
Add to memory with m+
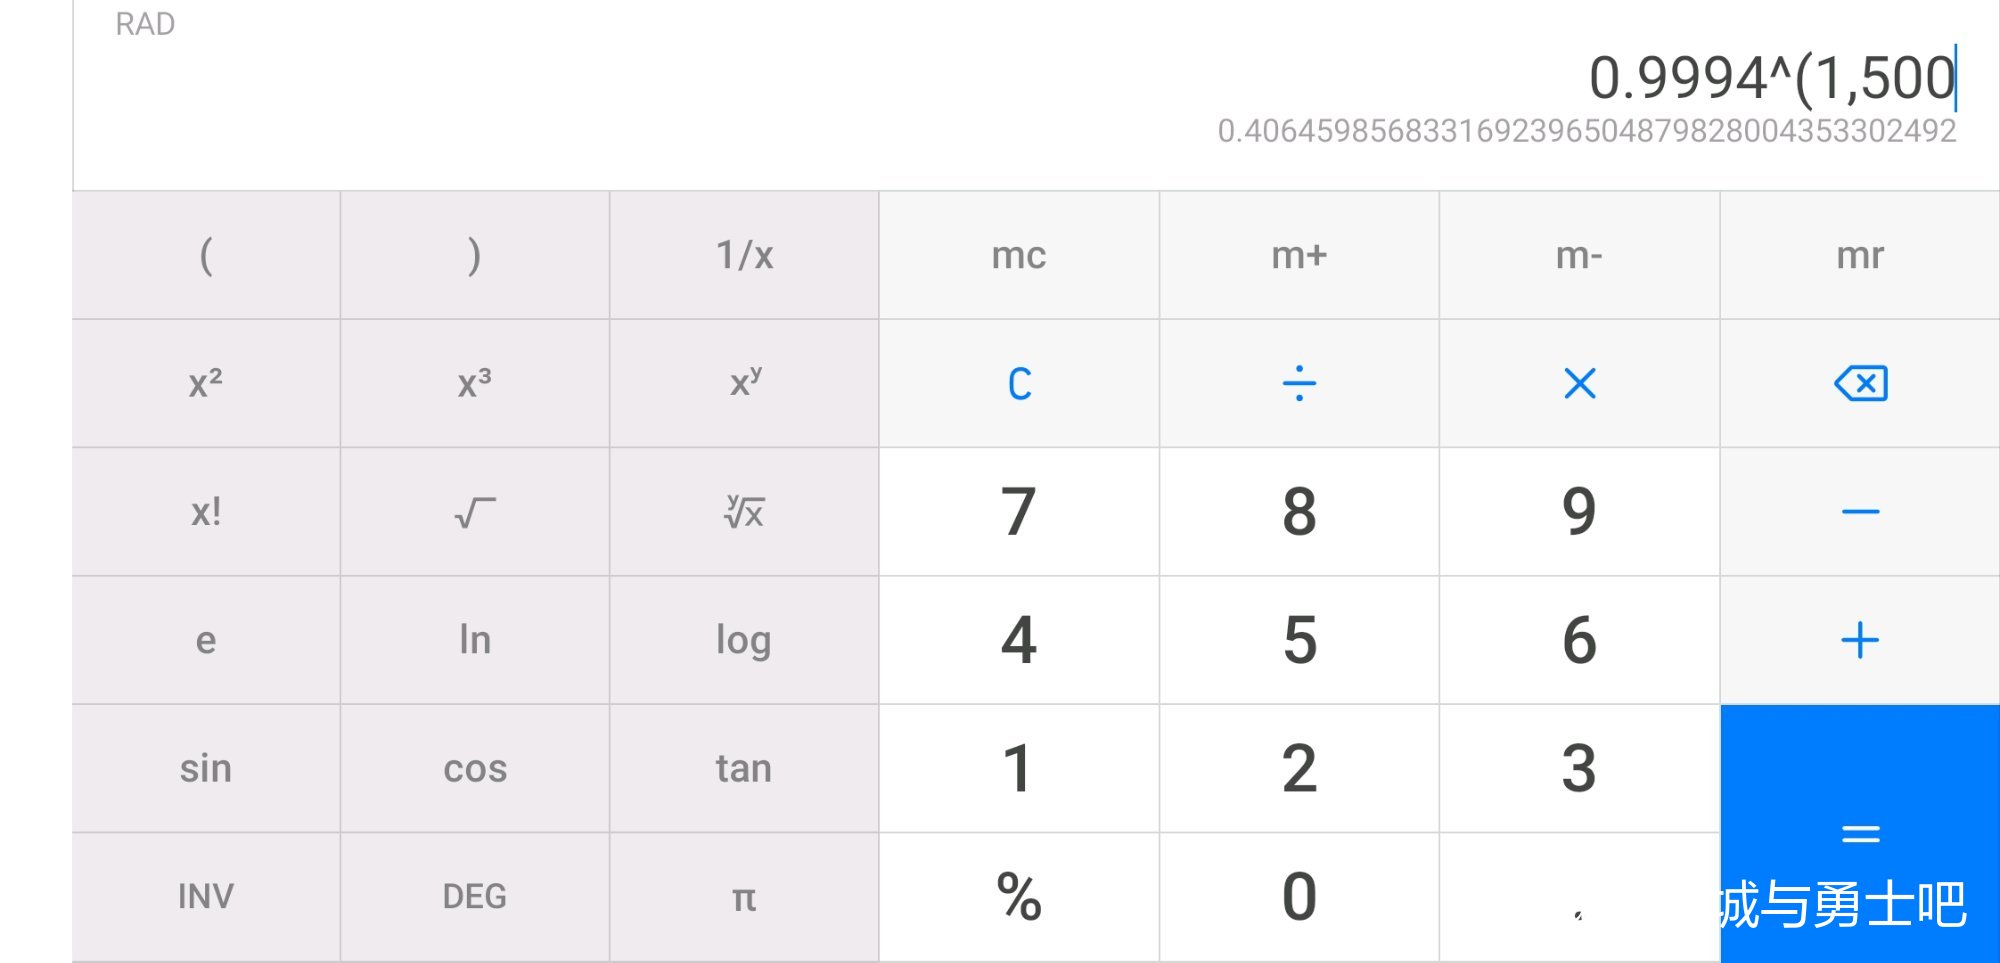pyautogui.click(x=1299, y=255)
